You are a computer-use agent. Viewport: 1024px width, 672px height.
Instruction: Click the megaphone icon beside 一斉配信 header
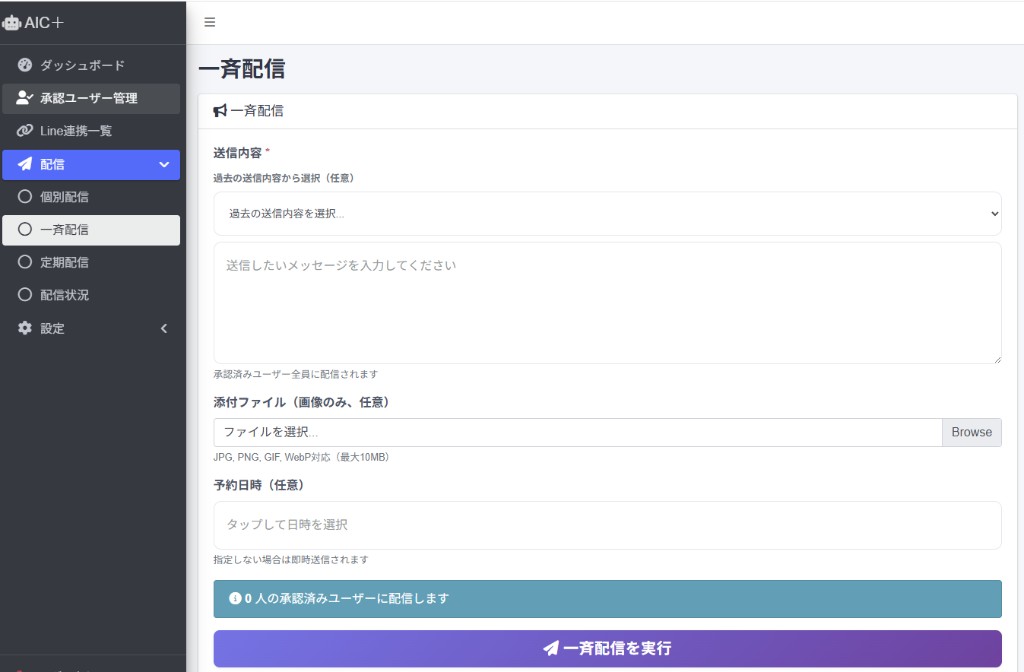222,110
